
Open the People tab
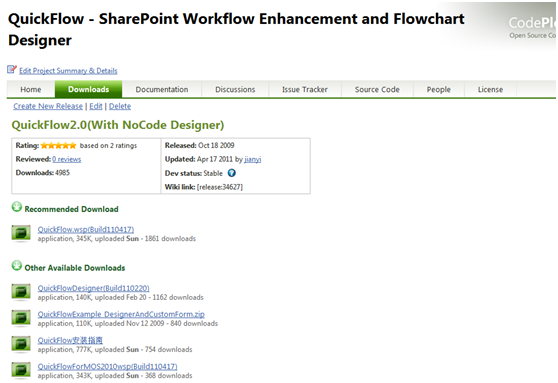tap(439, 89)
